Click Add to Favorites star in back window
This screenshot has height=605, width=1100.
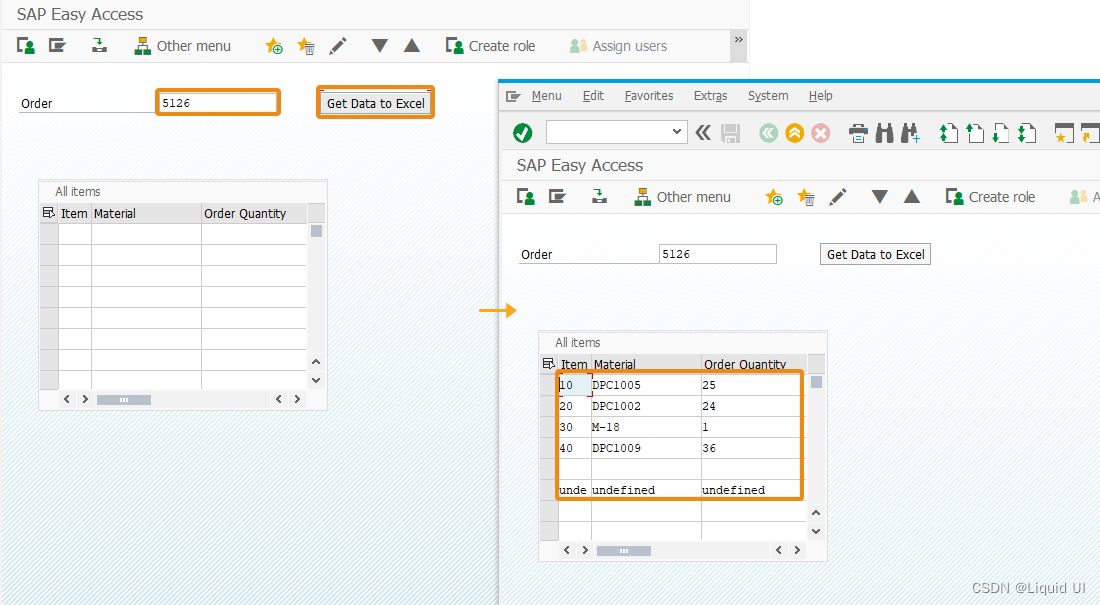(x=274, y=46)
